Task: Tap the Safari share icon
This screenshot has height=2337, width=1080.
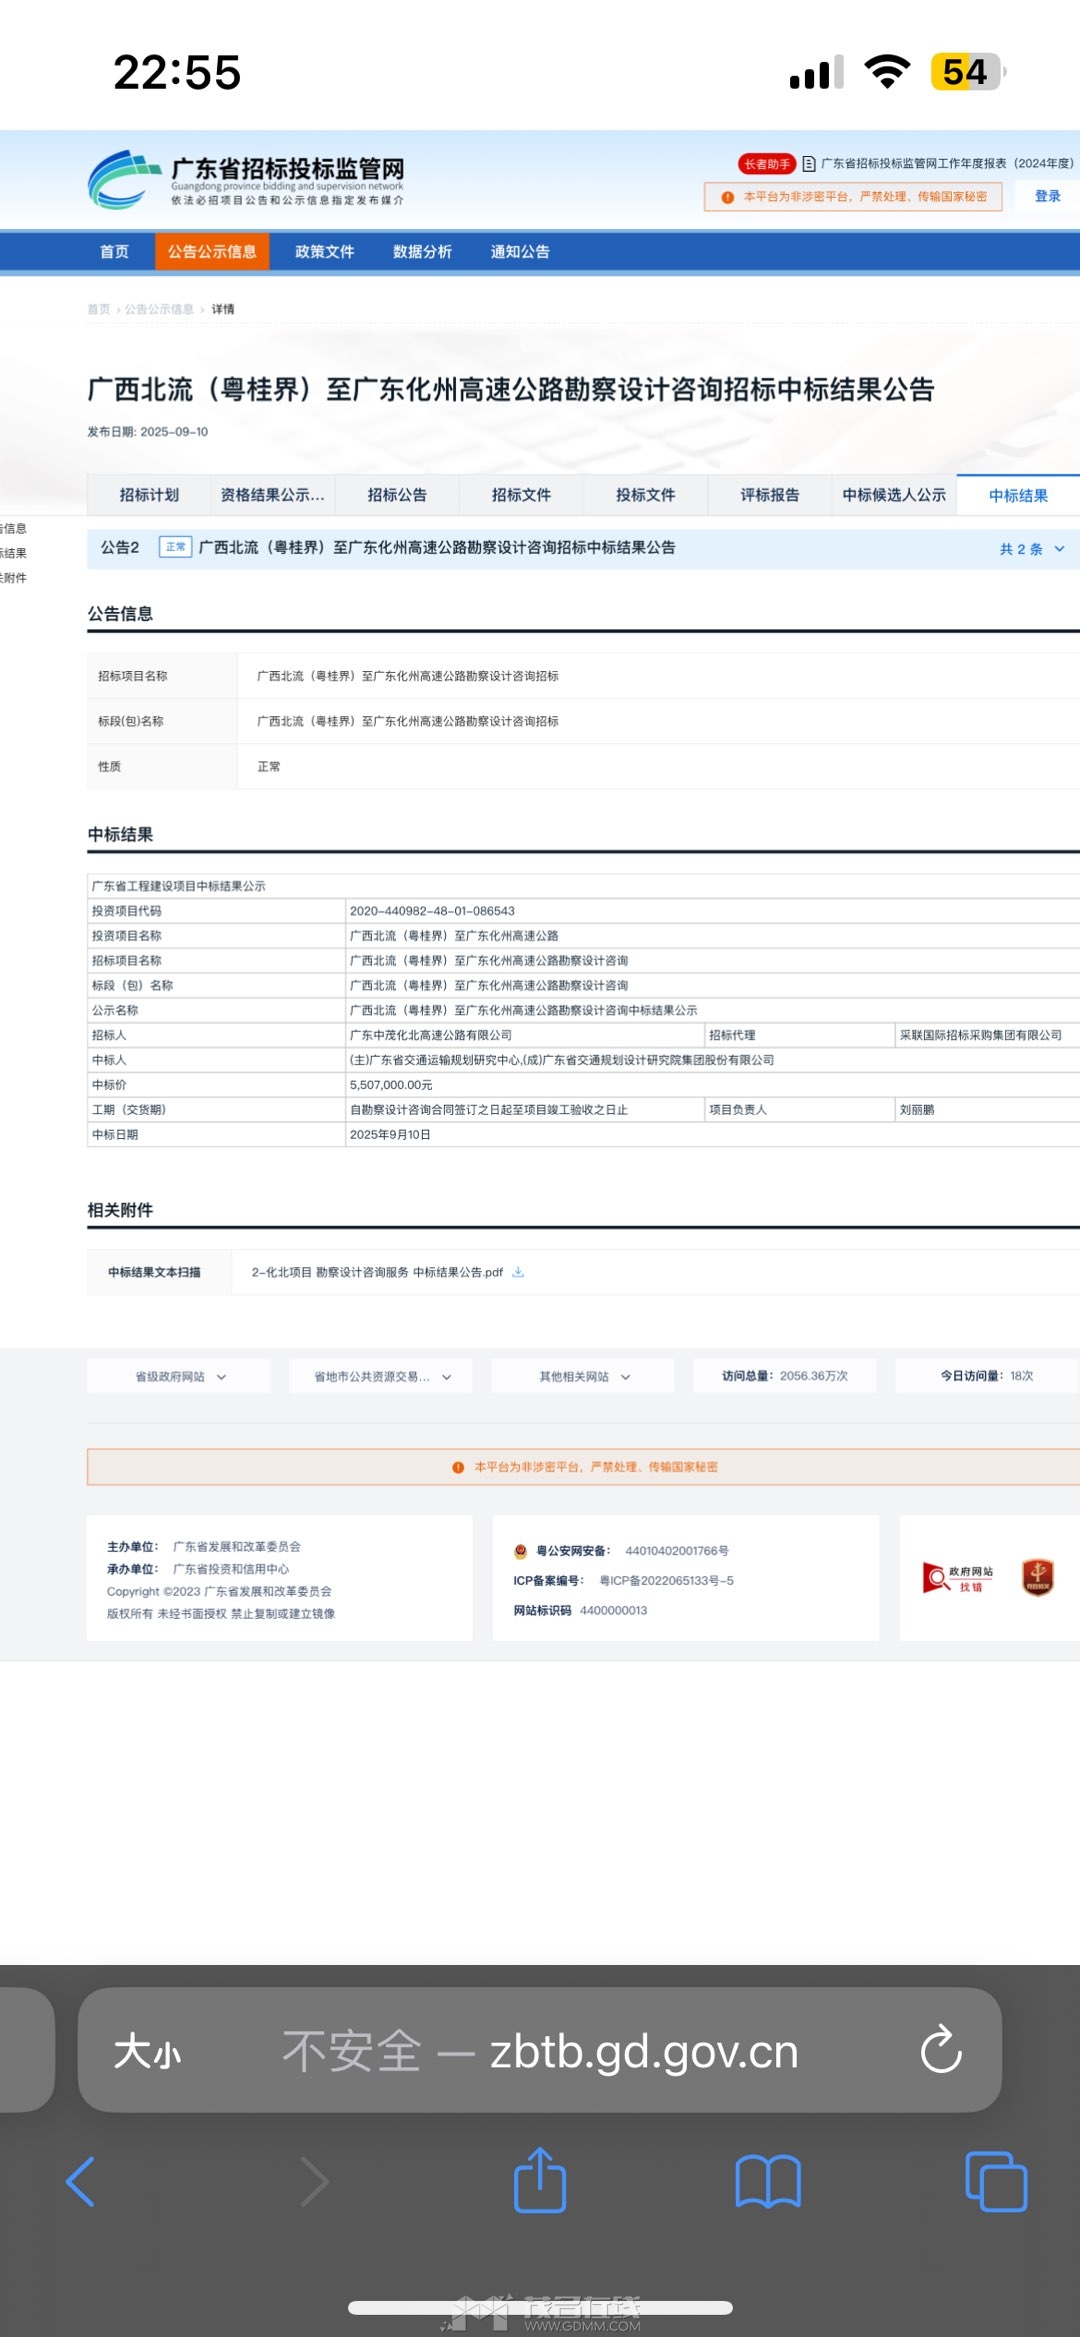Action: (540, 2180)
